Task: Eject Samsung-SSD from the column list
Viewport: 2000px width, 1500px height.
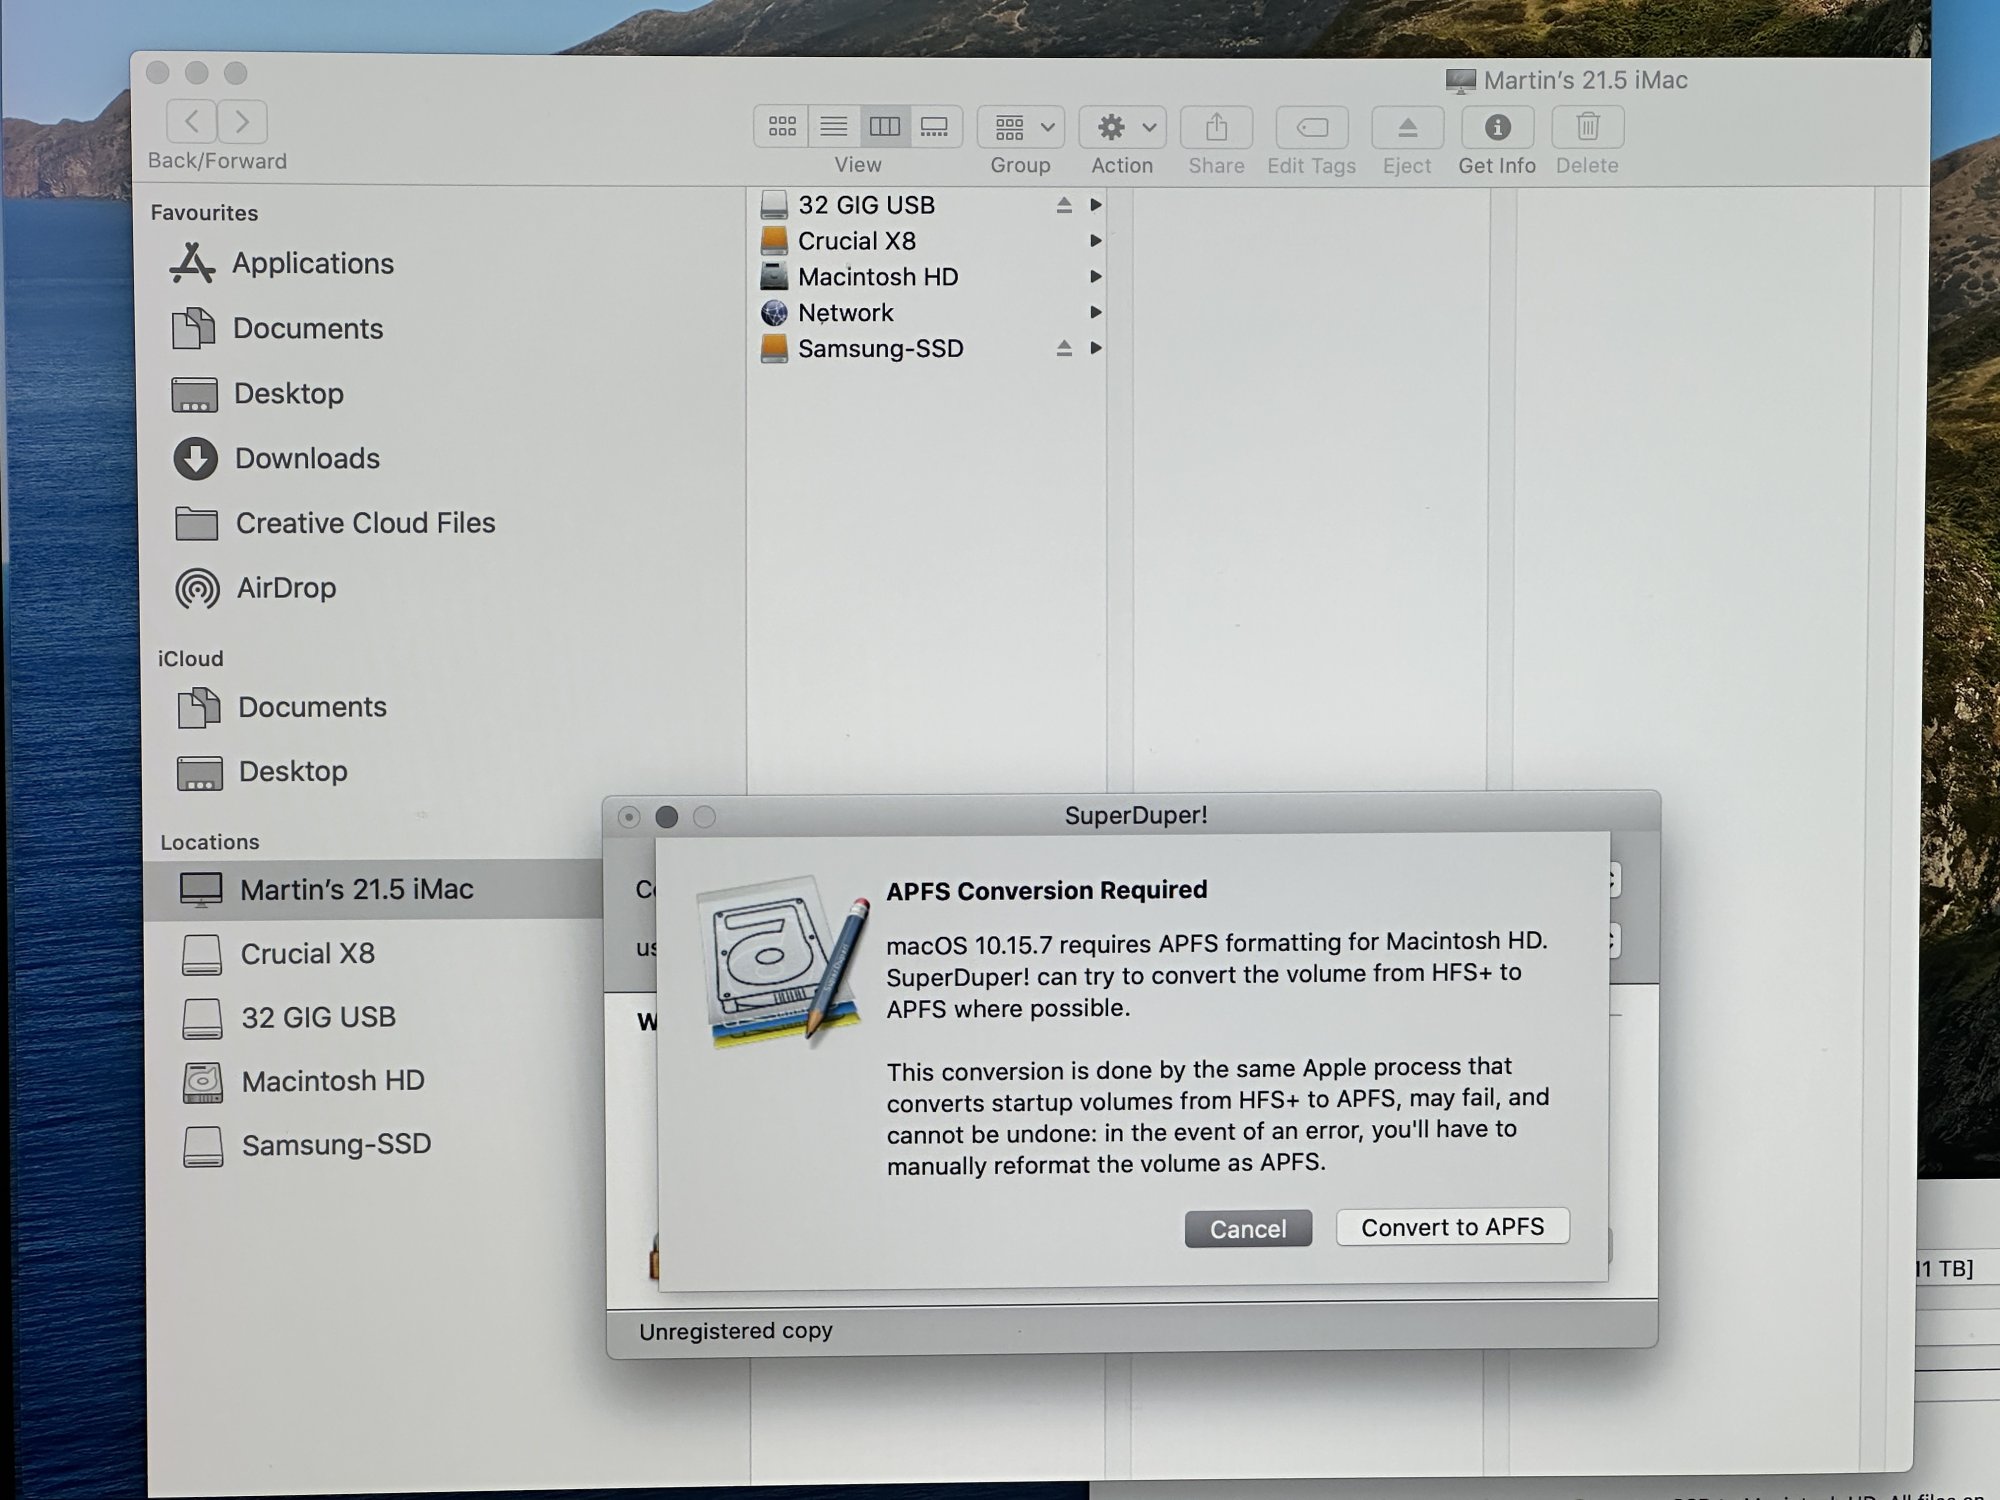Action: [1064, 349]
